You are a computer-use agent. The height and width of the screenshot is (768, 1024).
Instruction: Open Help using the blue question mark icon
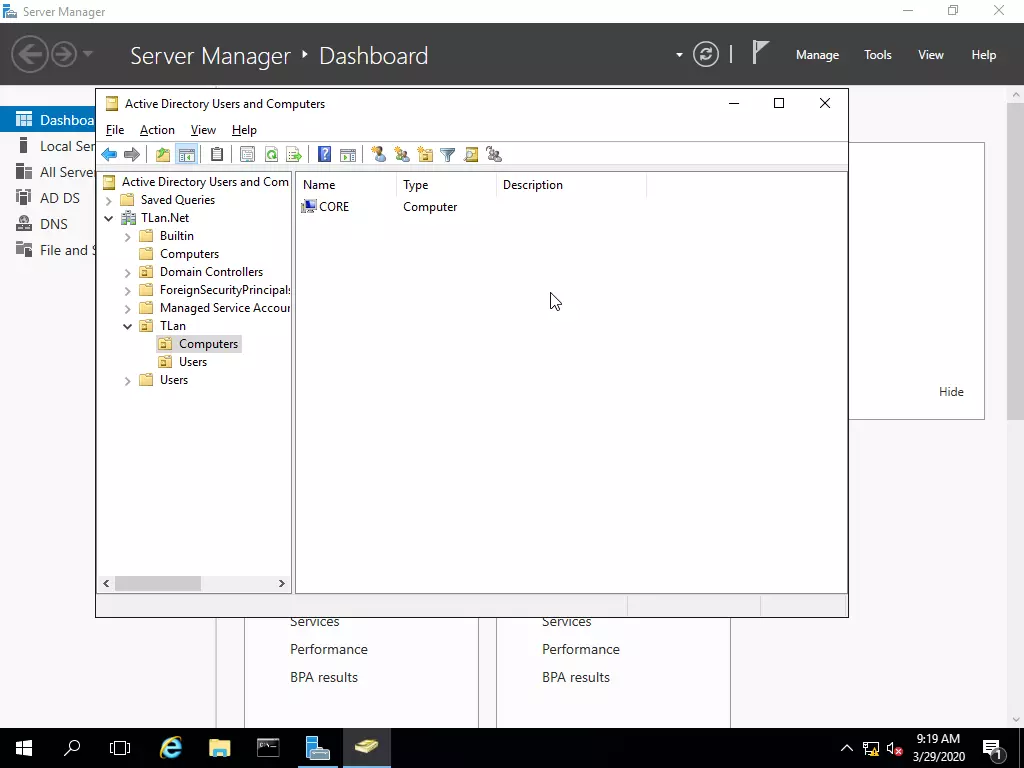pyautogui.click(x=325, y=155)
